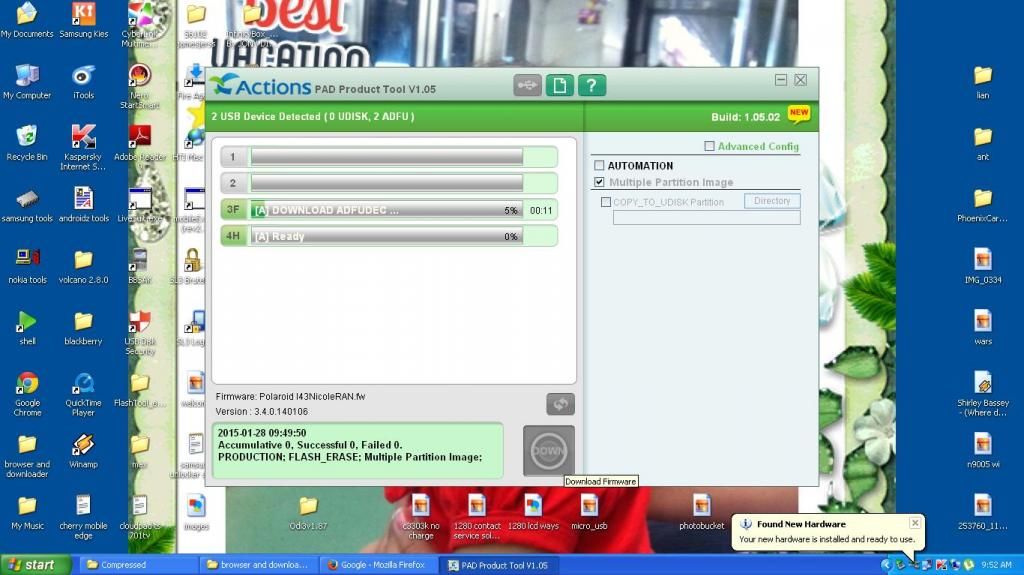Click the round DOWN download firmware button
The image size is (1024, 575).
549,451
